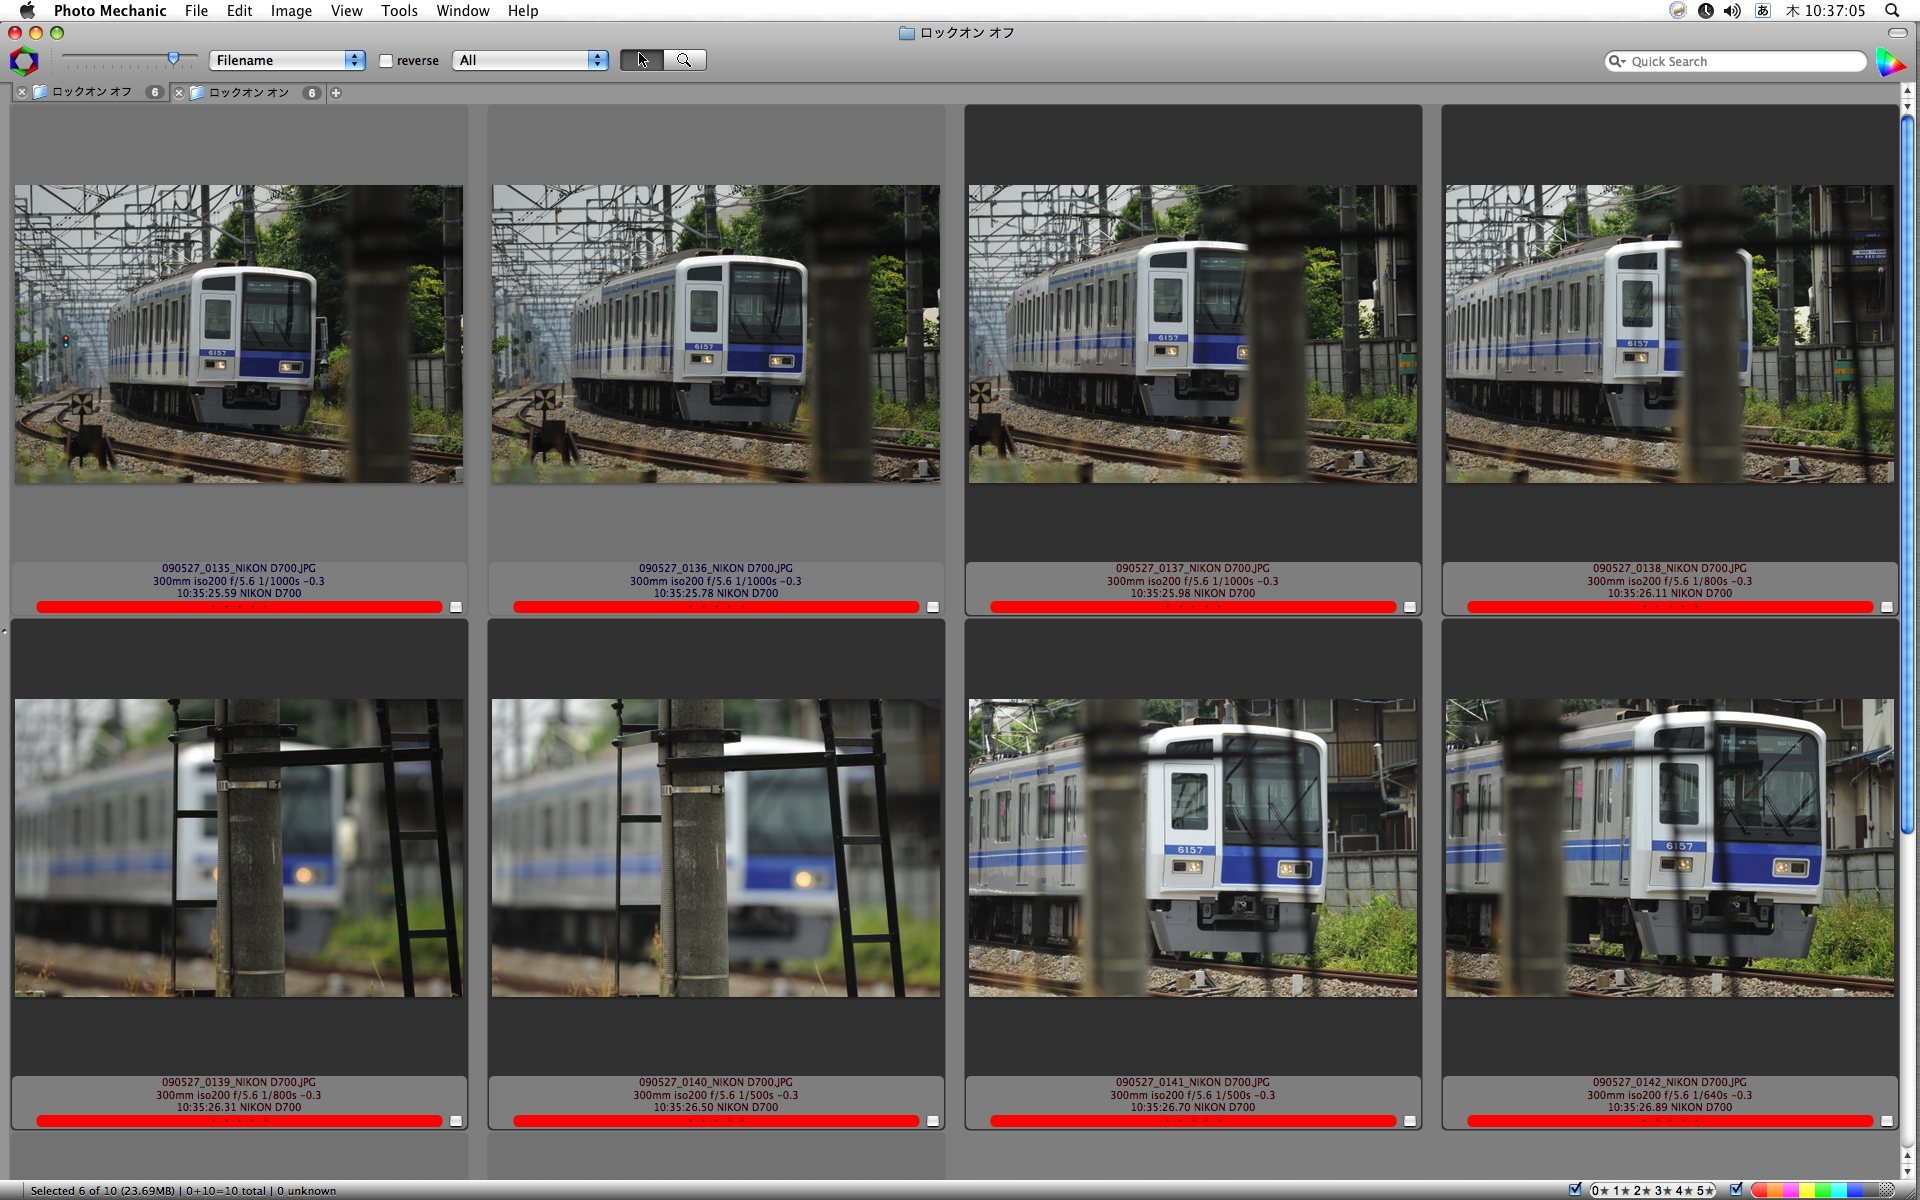Click the yellow color class swatch
The image size is (1920, 1200).
tap(1806, 1190)
